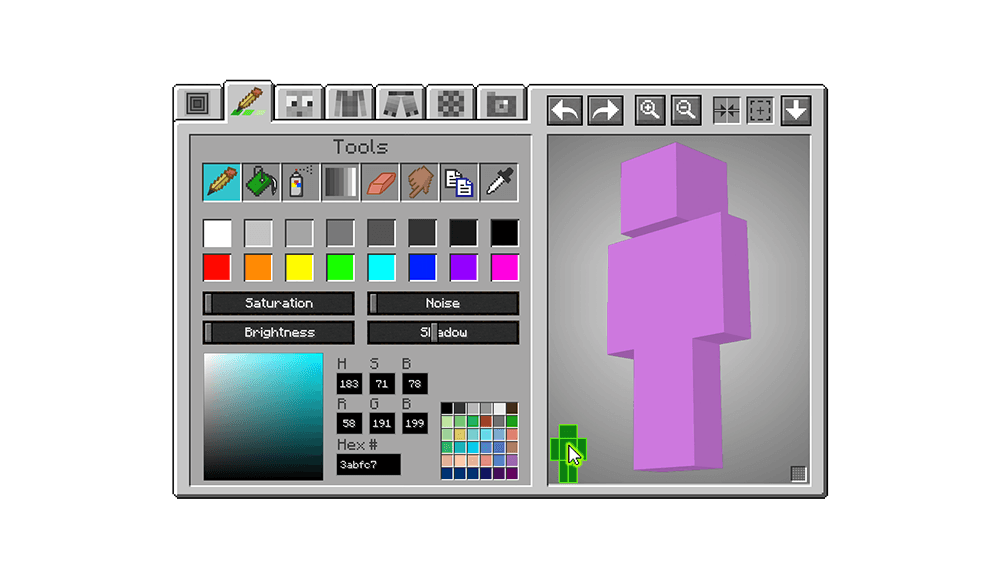The height and width of the screenshot is (563, 1000).
Task: Click the green mini skin preview figure
Action: [x=568, y=454]
